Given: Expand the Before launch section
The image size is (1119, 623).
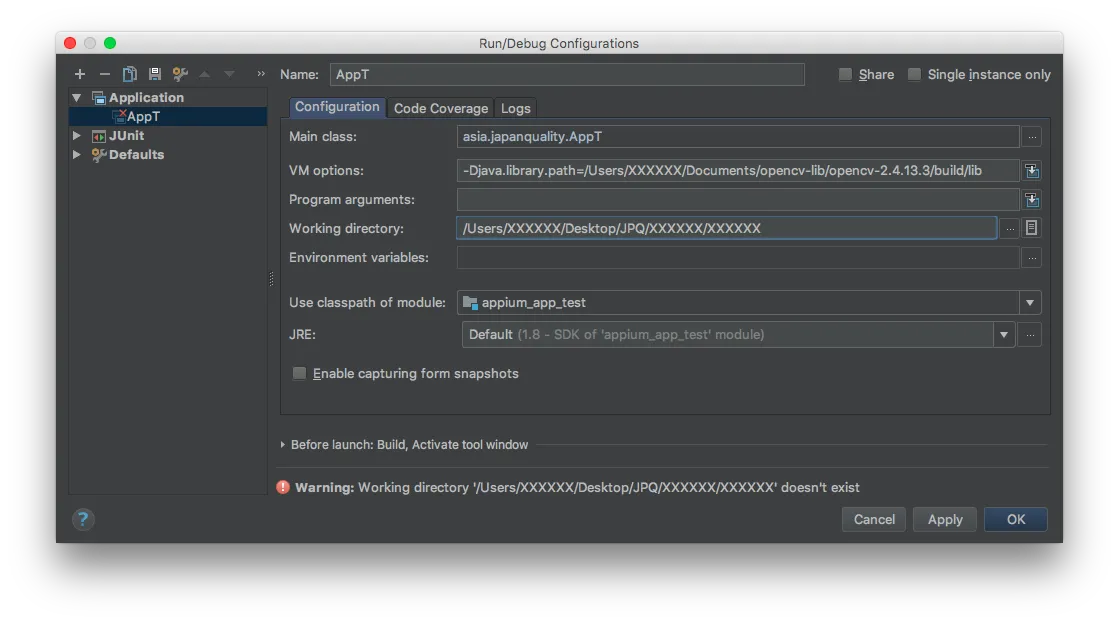Looking at the screenshot, I should click(283, 445).
